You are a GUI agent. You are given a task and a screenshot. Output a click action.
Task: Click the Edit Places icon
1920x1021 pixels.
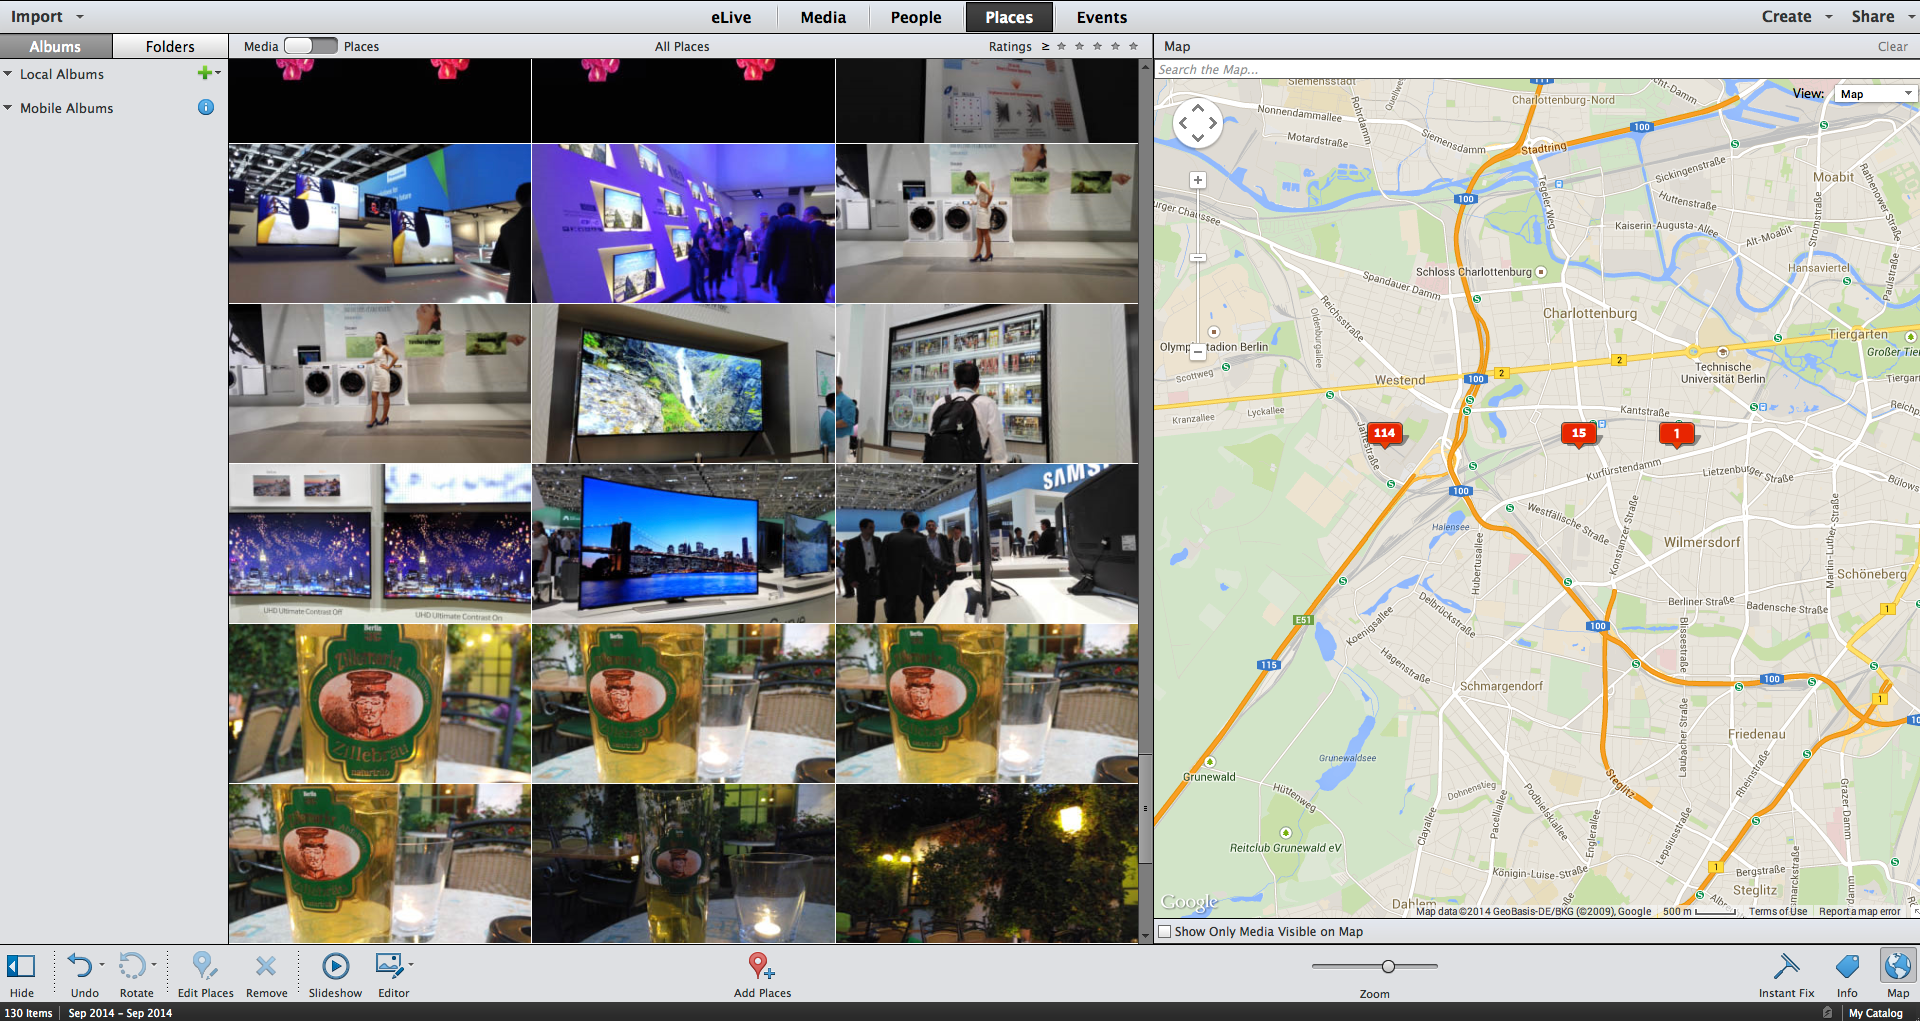tap(204, 966)
